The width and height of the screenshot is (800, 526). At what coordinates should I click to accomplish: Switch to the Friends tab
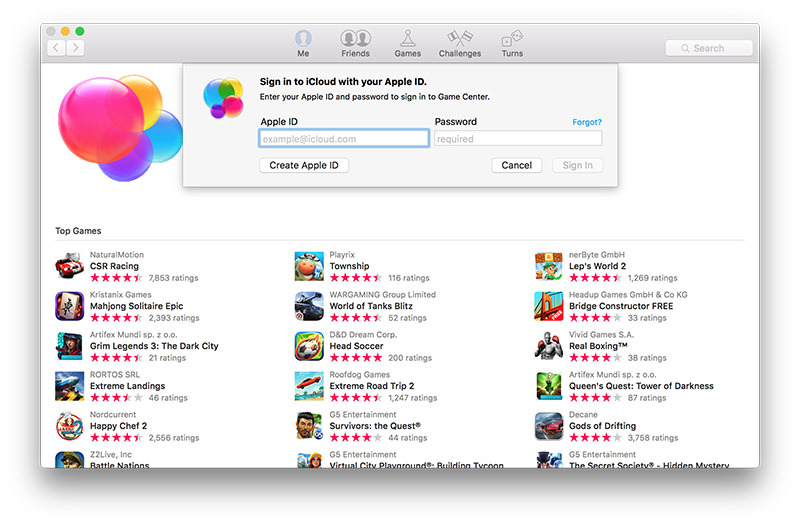tap(355, 43)
